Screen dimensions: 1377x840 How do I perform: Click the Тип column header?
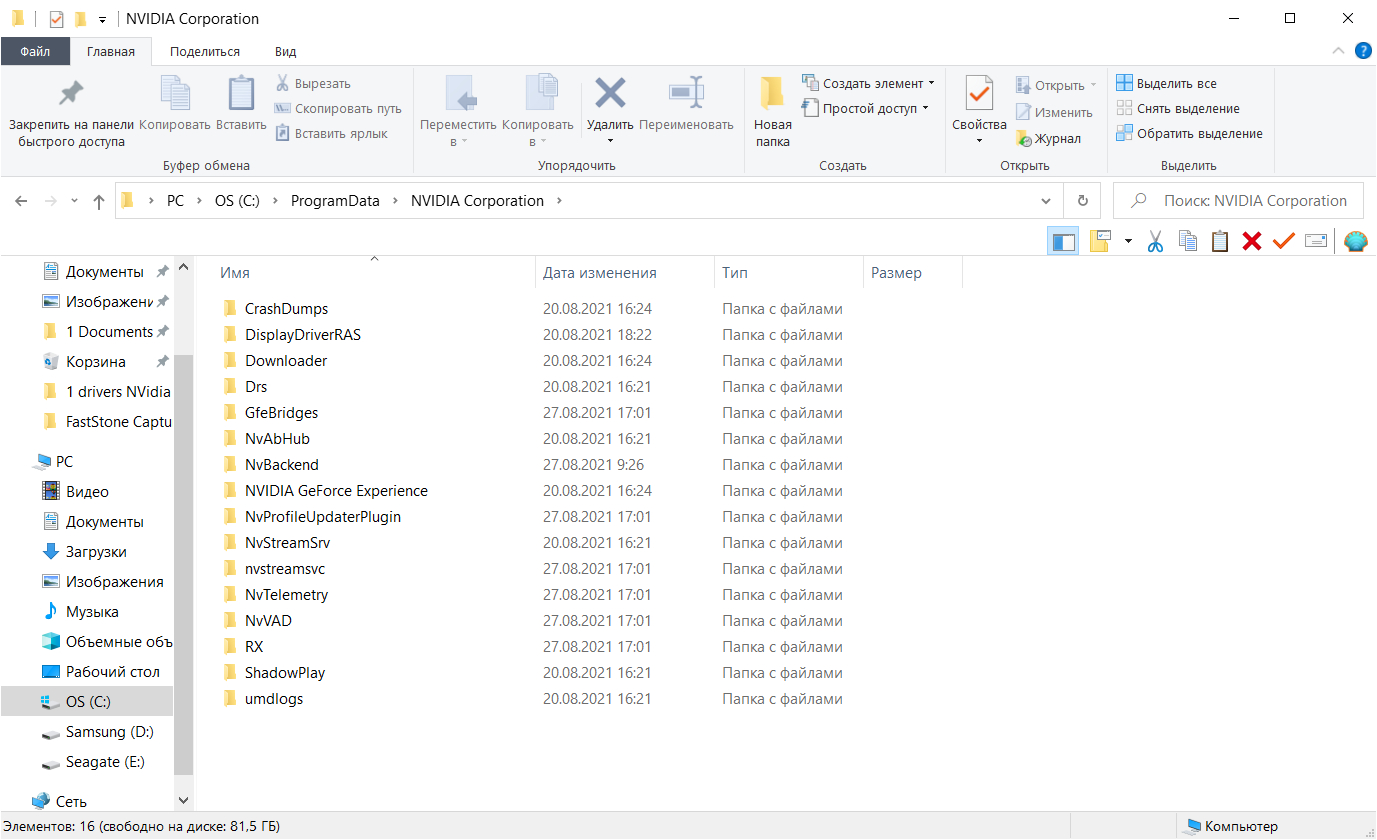pyautogui.click(x=788, y=272)
